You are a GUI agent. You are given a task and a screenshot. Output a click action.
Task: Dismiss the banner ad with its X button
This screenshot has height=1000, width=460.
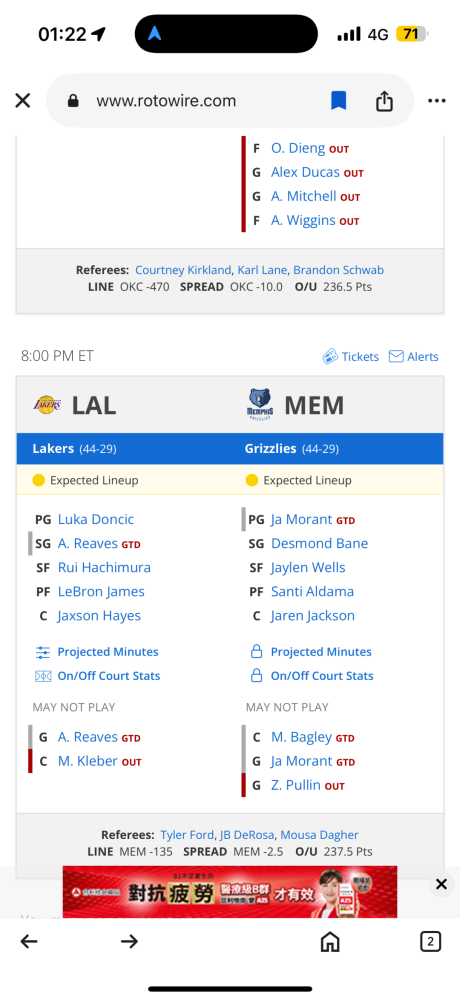[441, 884]
